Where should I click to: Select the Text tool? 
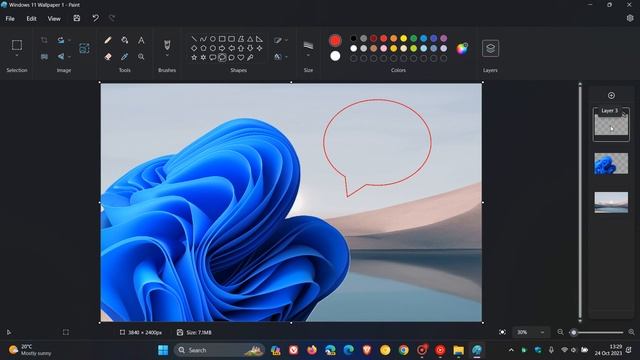[141, 40]
